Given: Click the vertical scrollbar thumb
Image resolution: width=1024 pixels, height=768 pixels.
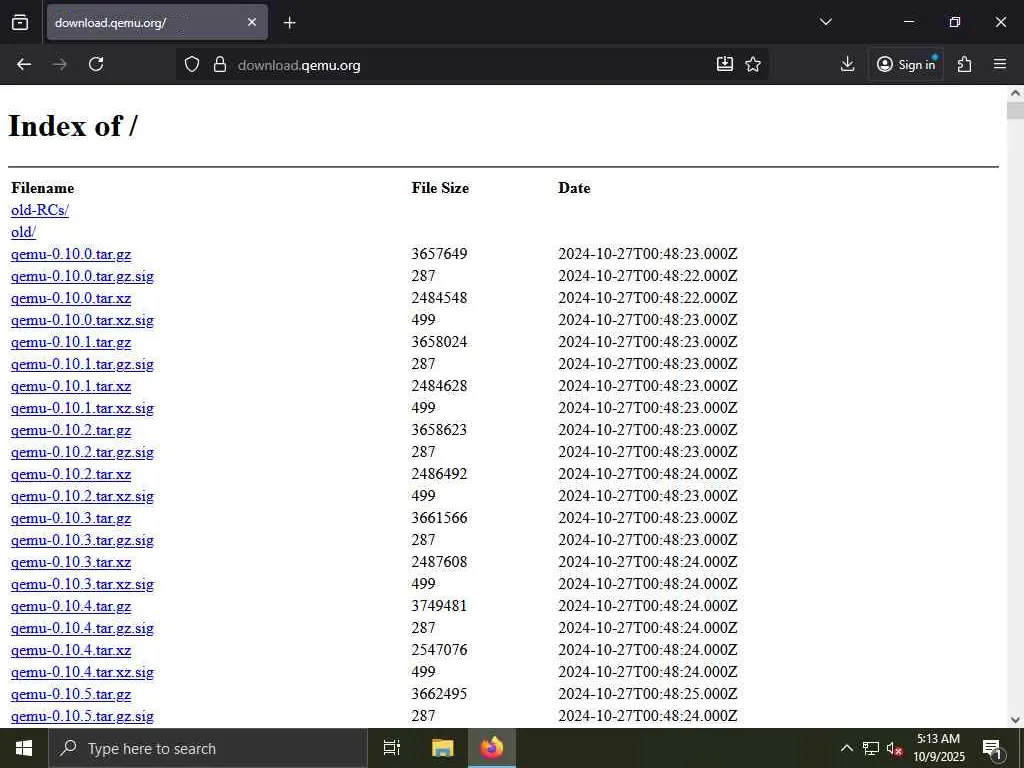Looking at the screenshot, I should pos(1015,110).
